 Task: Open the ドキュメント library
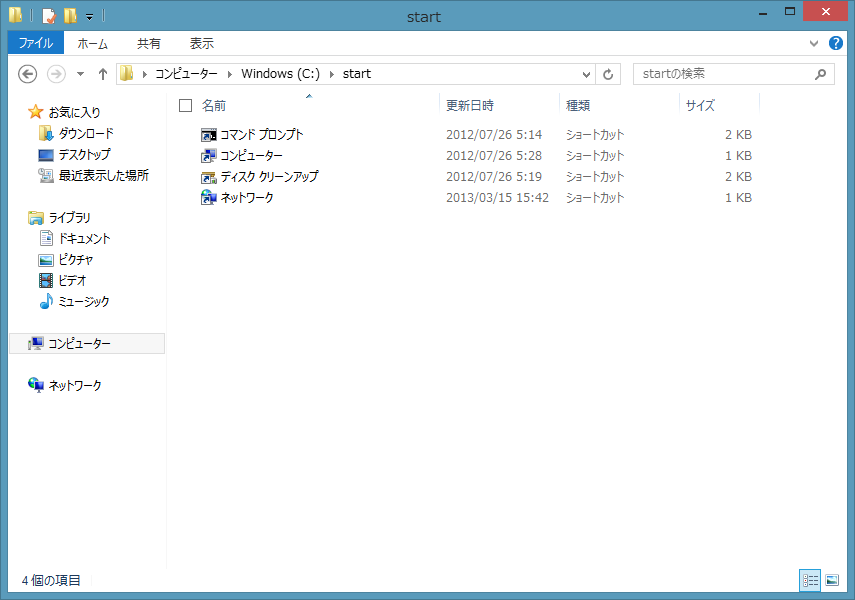pyautogui.click(x=85, y=238)
